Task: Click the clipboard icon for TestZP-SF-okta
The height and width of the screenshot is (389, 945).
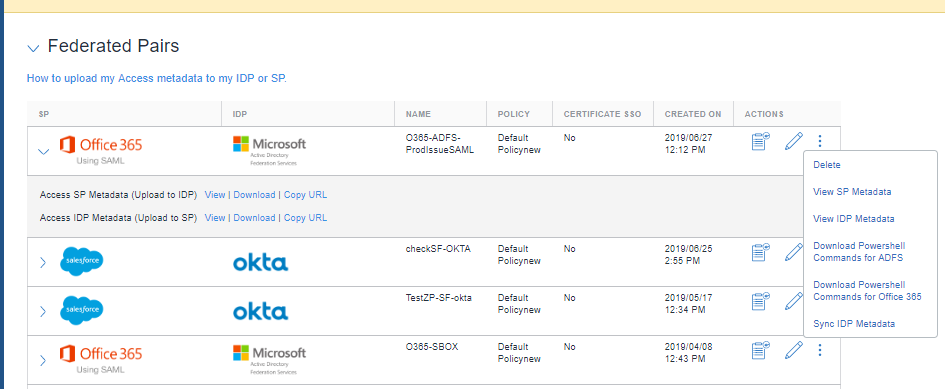Action: pos(761,301)
